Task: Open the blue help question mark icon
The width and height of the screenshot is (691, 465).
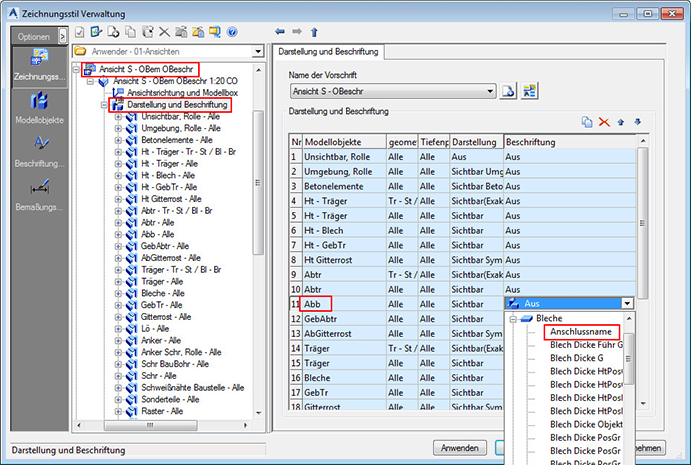Action: 232,32
